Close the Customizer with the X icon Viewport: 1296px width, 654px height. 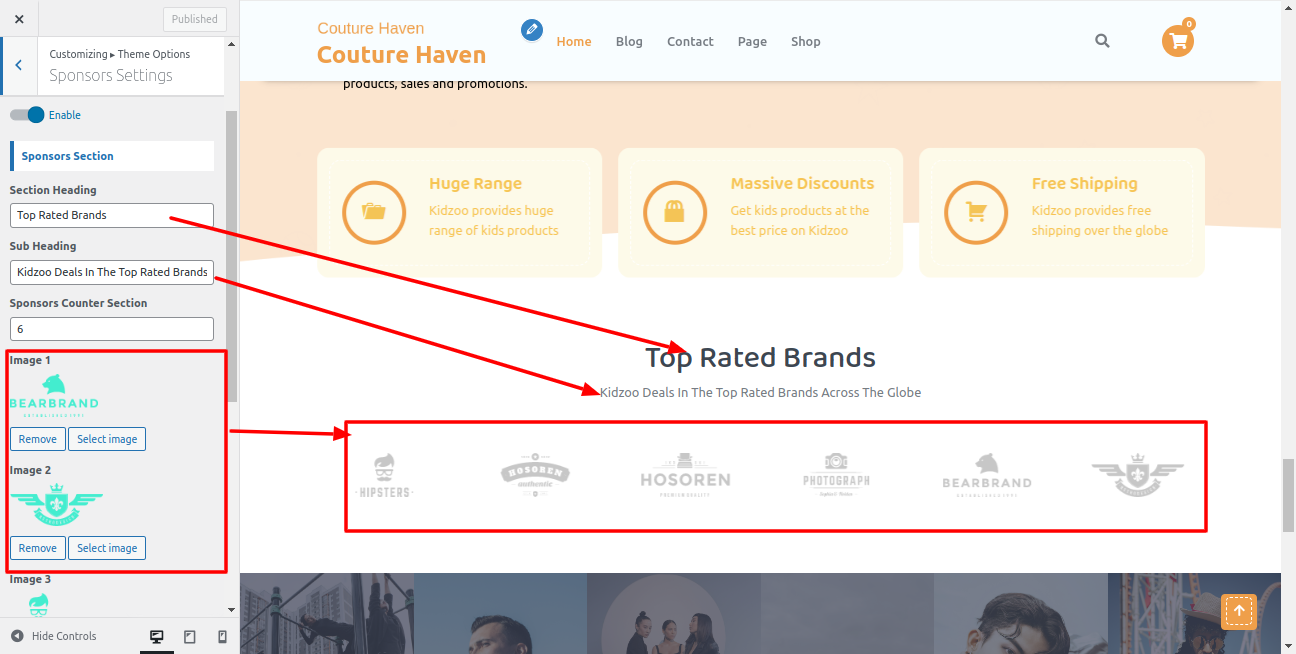pos(19,19)
